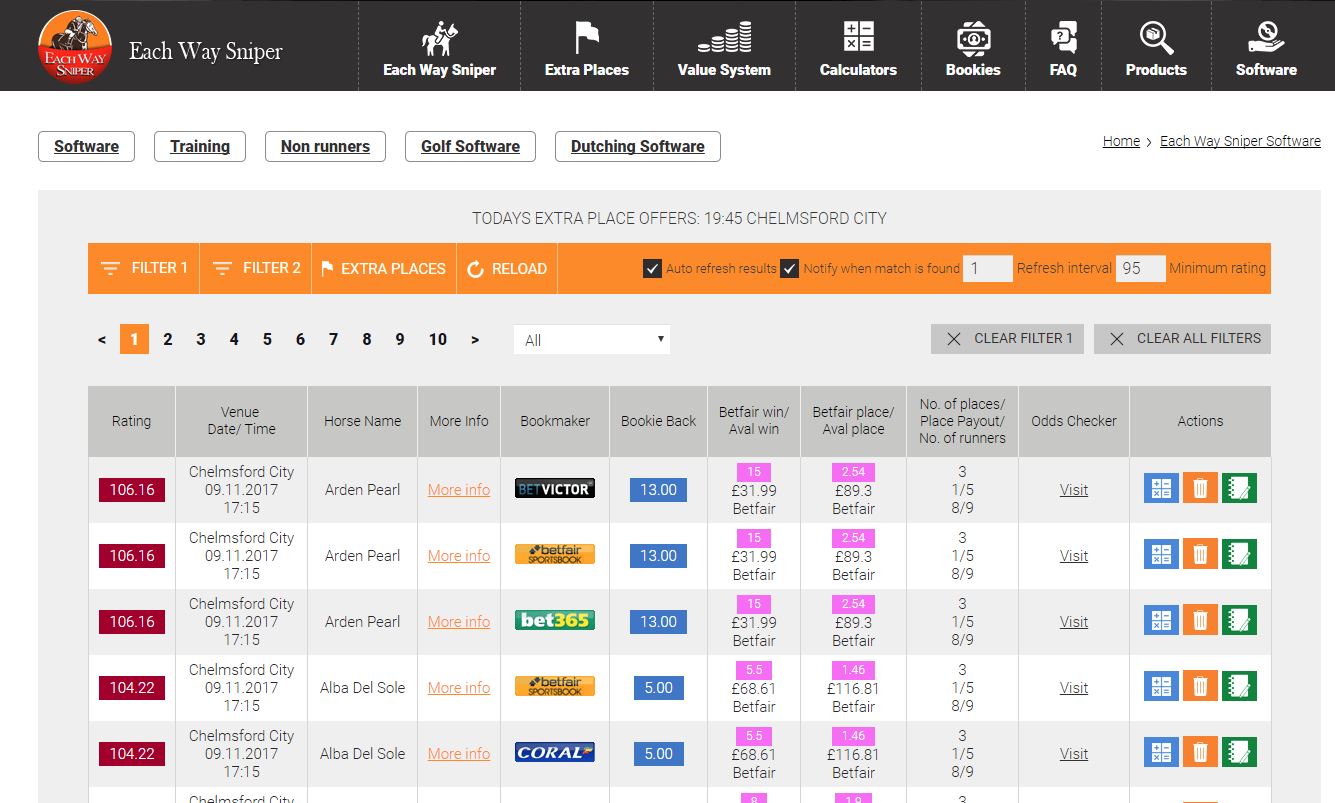This screenshot has height=803, width=1335.
Task: Open More info for Alba Del Sole Coral row
Action: click(459, 753)
